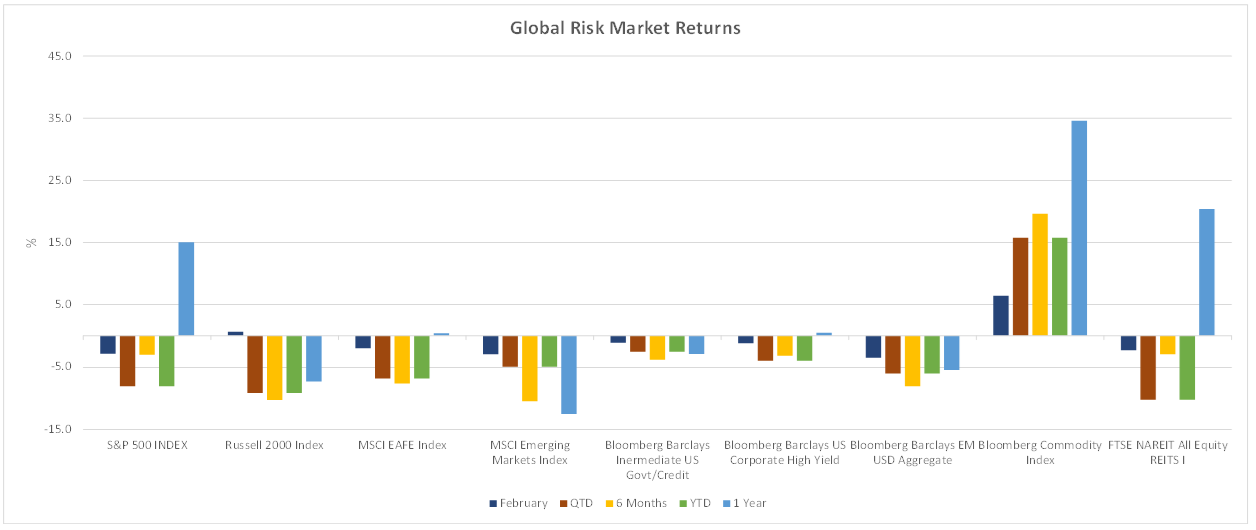Click the Bloomberg Commodity Index 6 Months bar
This screenshot has height=530, width=1256.
click(1039, 275)
